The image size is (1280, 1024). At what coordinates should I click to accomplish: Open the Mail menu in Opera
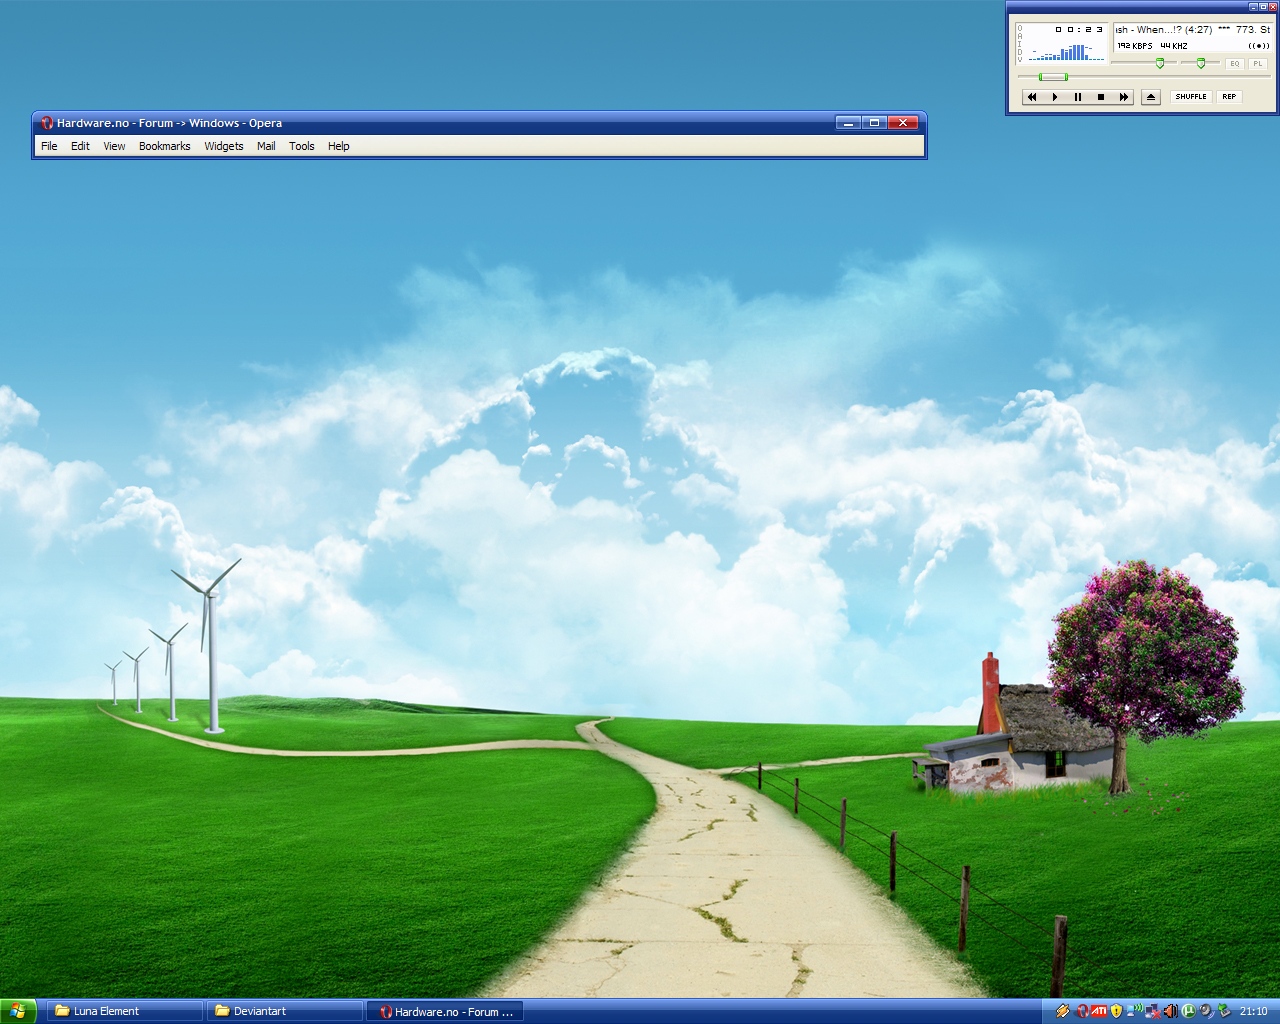click(266, 146)
